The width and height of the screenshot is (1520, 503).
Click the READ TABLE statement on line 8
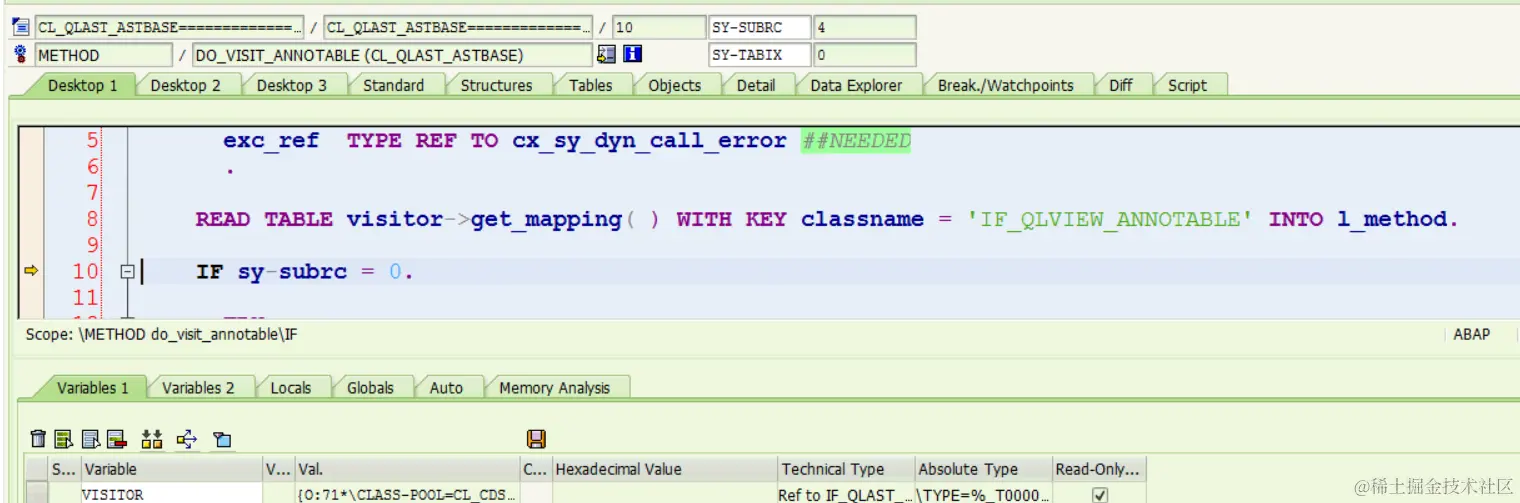[827, 218]
